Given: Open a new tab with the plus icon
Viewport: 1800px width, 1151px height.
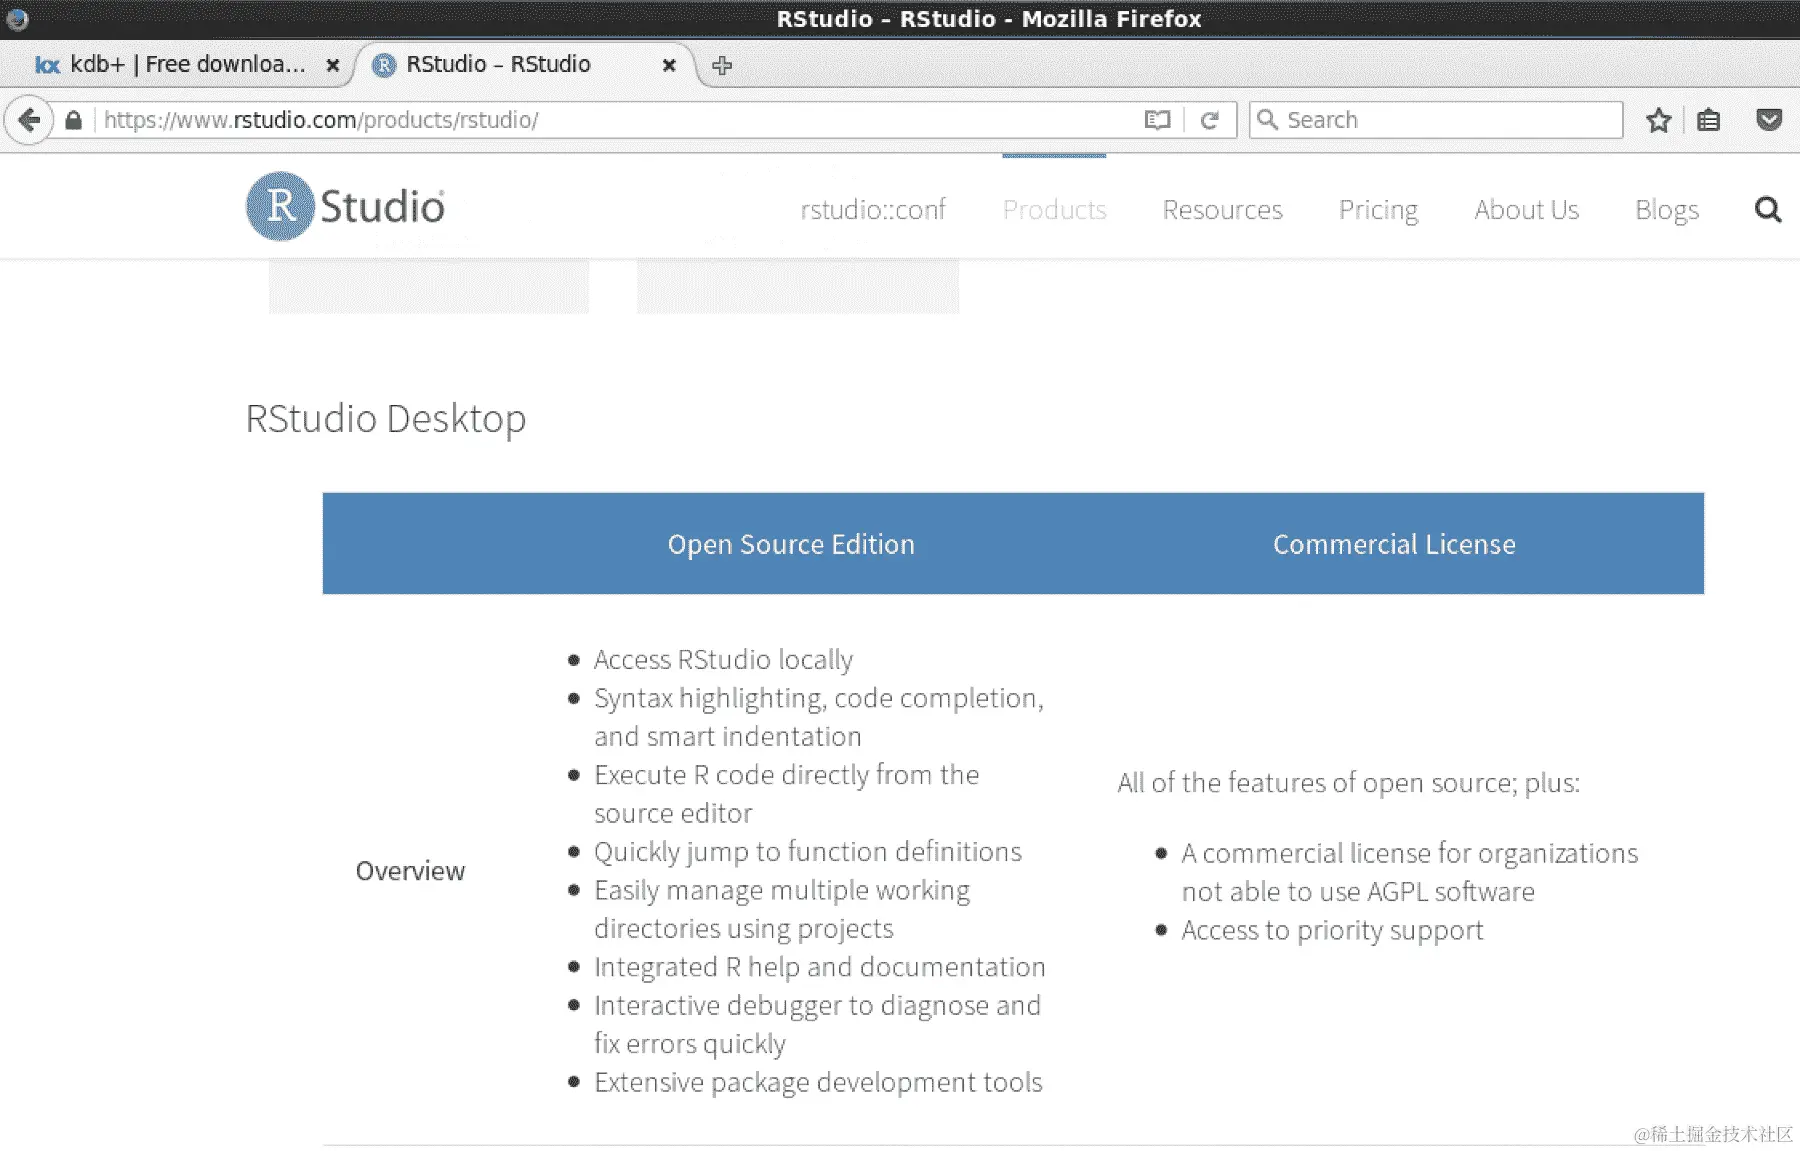Looking at the screenshot, I should pyautogui.click(x=722, y=66).
